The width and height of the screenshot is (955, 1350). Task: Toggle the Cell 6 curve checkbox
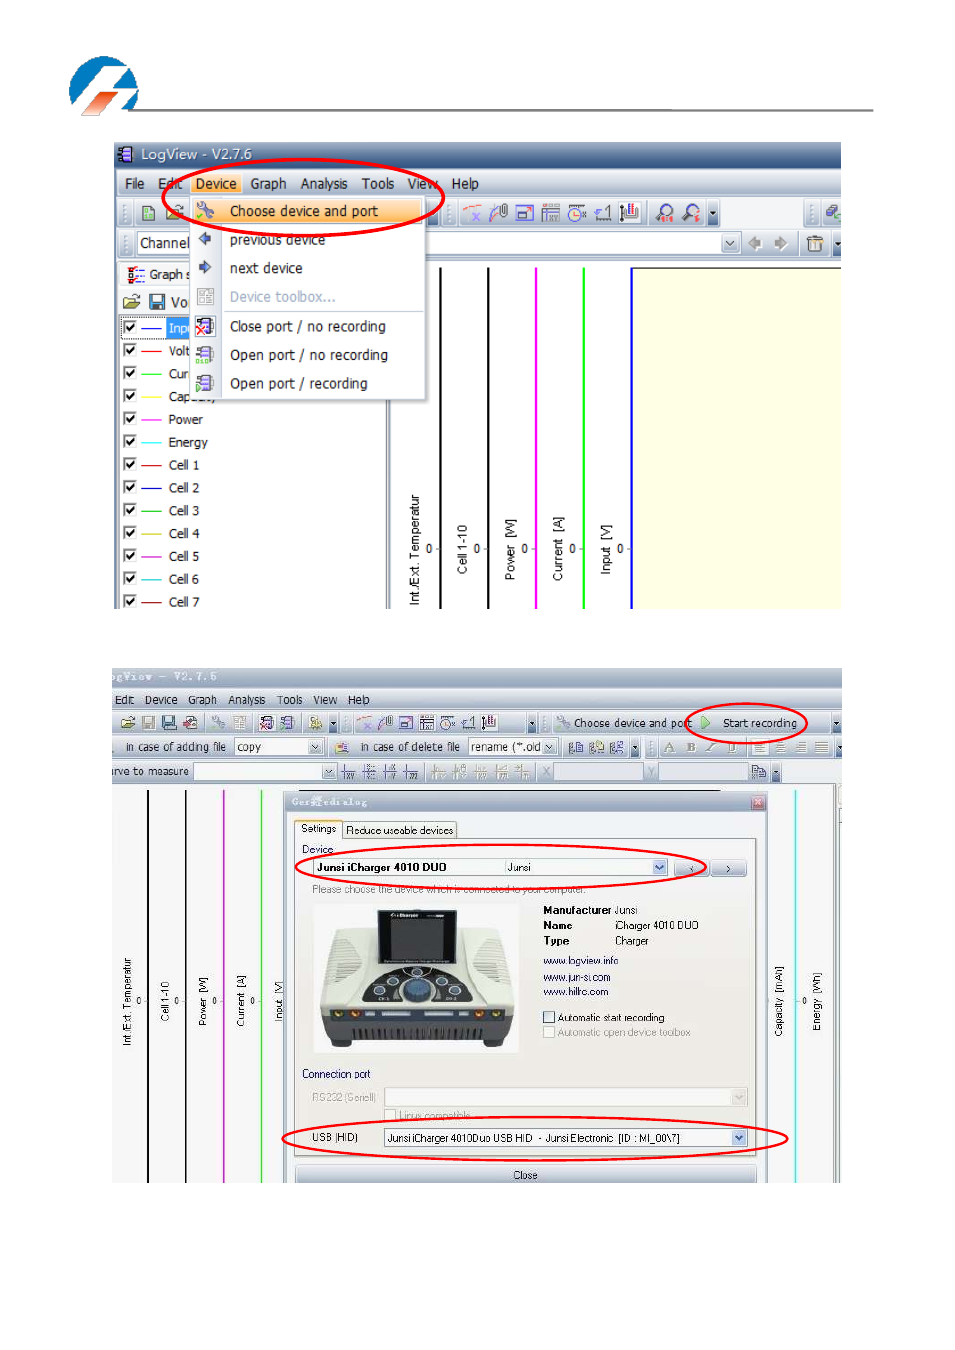point(130,579)
